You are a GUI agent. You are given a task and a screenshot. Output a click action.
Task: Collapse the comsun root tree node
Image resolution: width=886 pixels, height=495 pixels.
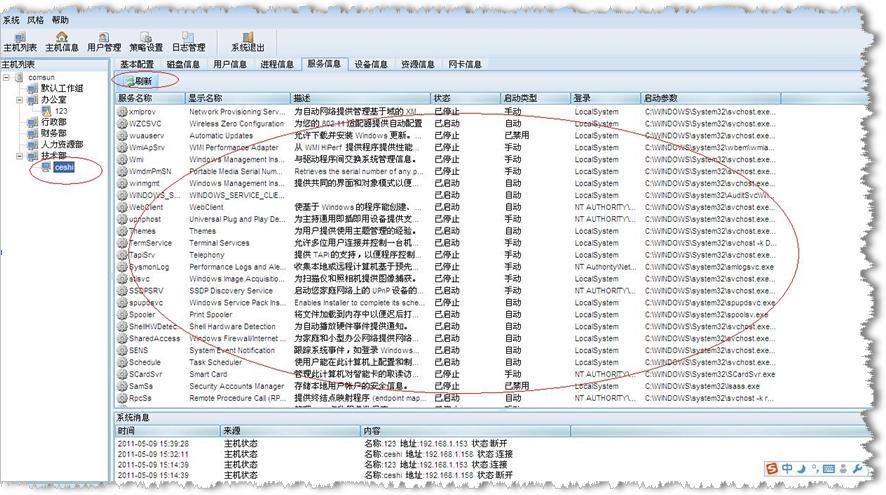pos(7,77)
